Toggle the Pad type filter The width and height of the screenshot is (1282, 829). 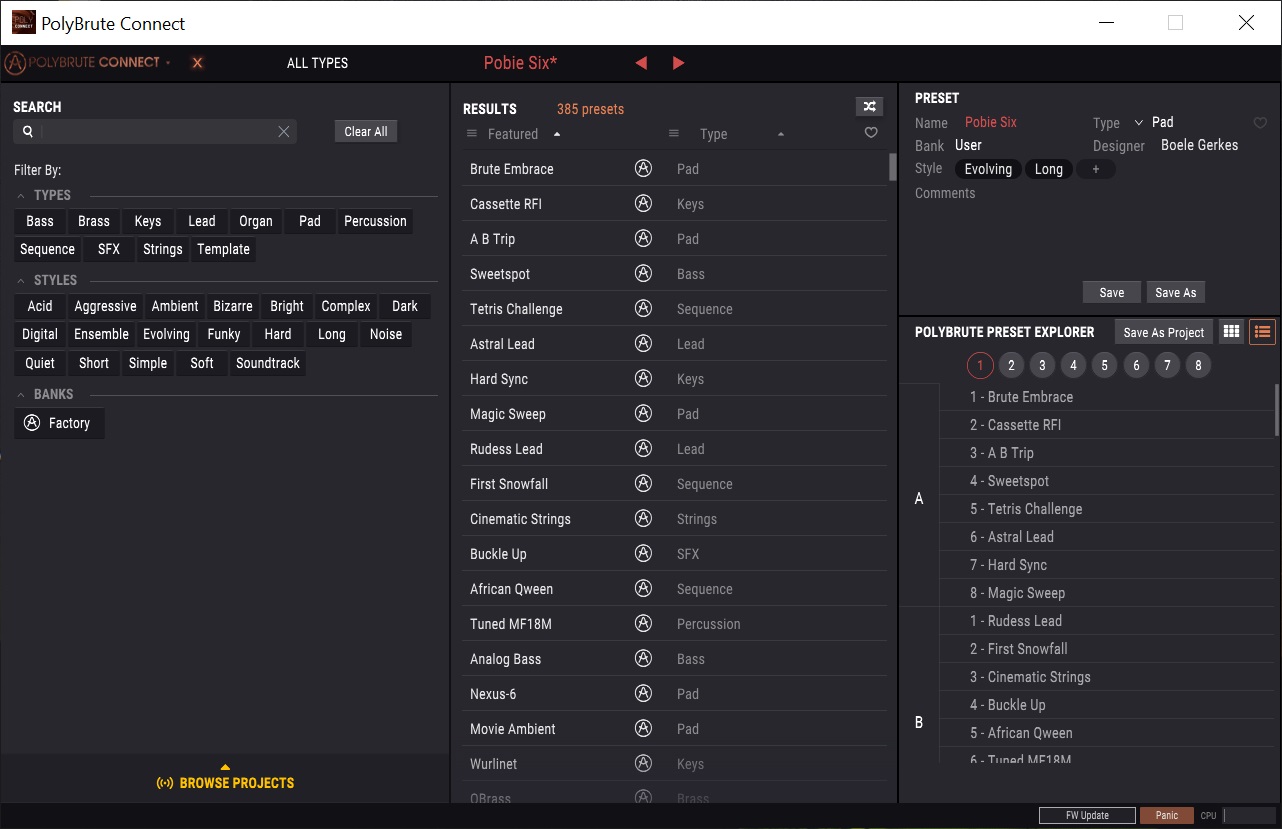pyautogui.click(x=308, y=221)
